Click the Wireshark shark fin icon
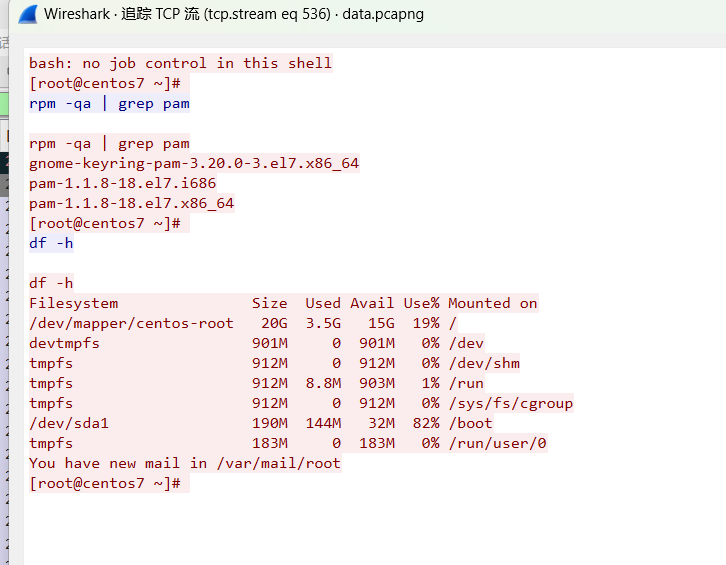 28,14
